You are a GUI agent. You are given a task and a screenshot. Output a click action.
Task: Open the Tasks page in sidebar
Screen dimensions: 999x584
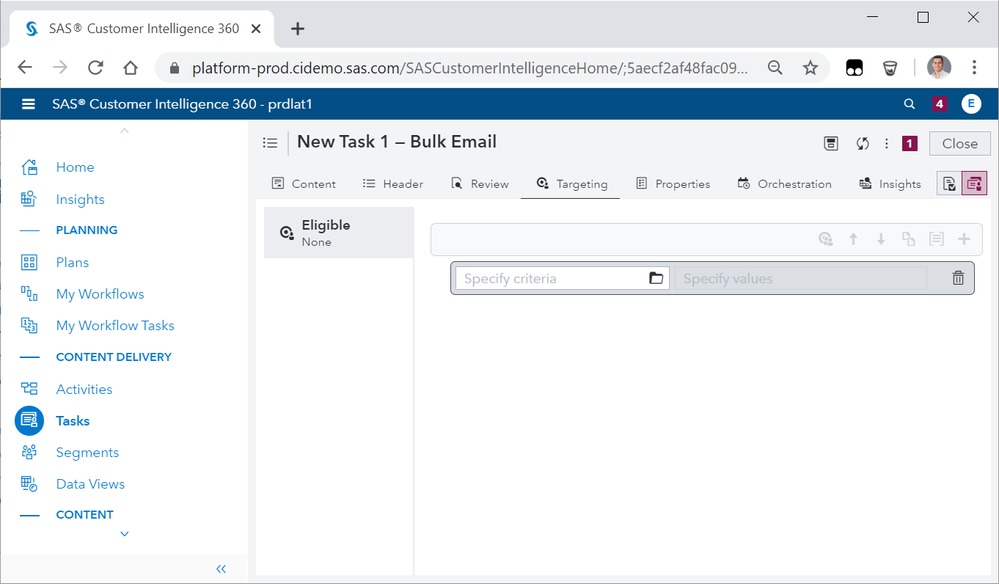[x=73, y=421]
